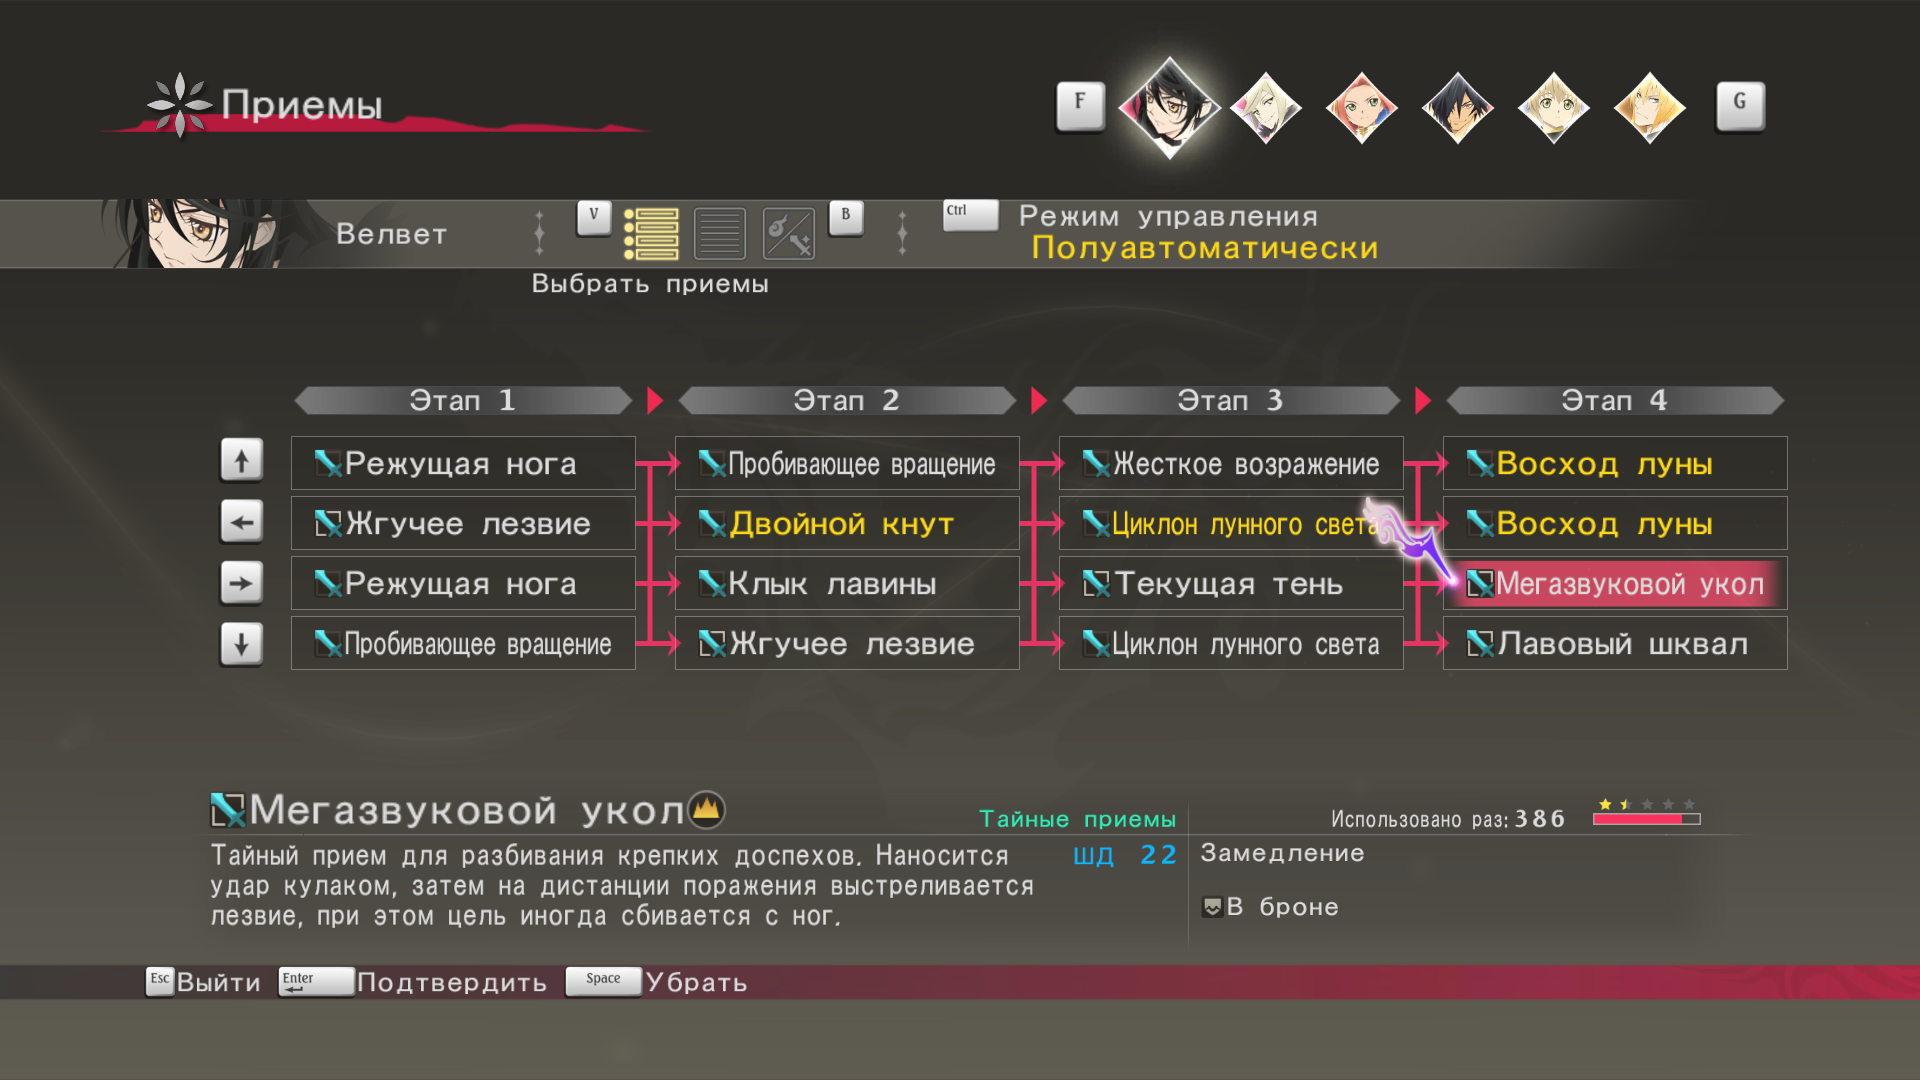Click the F key previous character button
This screenshot has width=1920, height=1080.
1080,106
